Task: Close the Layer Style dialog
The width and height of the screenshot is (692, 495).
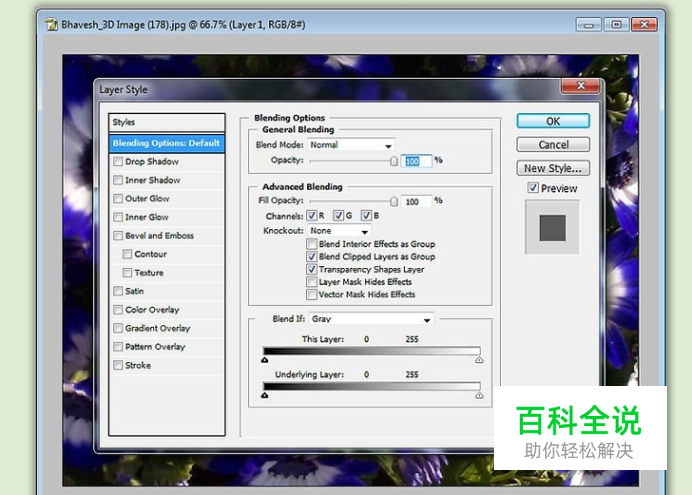Action: (581, 86)
